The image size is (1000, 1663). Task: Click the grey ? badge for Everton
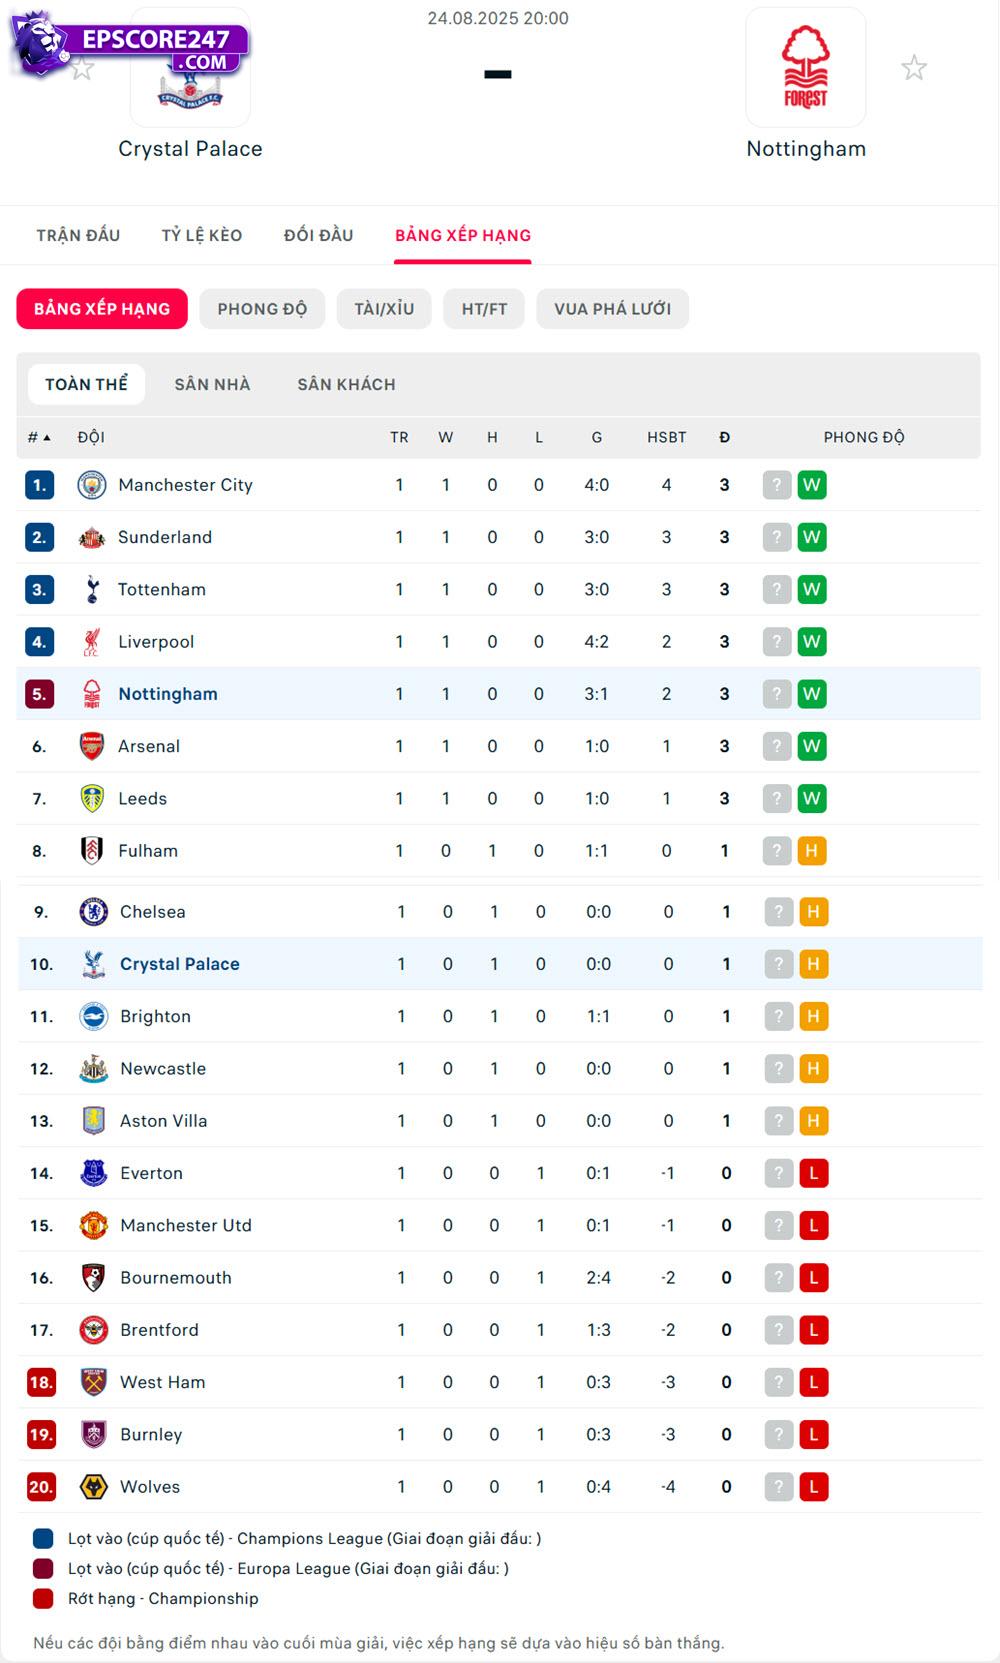point(779,1173)
